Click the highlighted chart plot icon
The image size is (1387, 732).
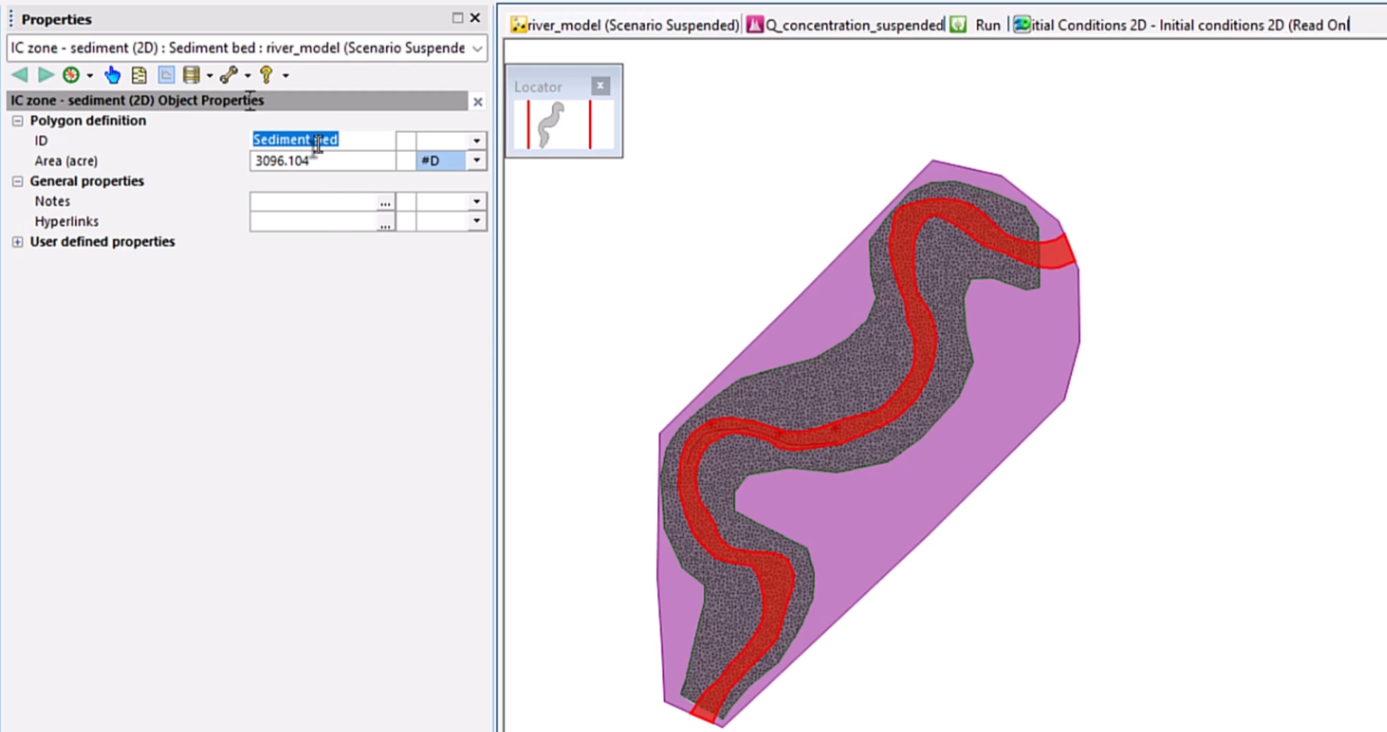[x=164, y=74]
